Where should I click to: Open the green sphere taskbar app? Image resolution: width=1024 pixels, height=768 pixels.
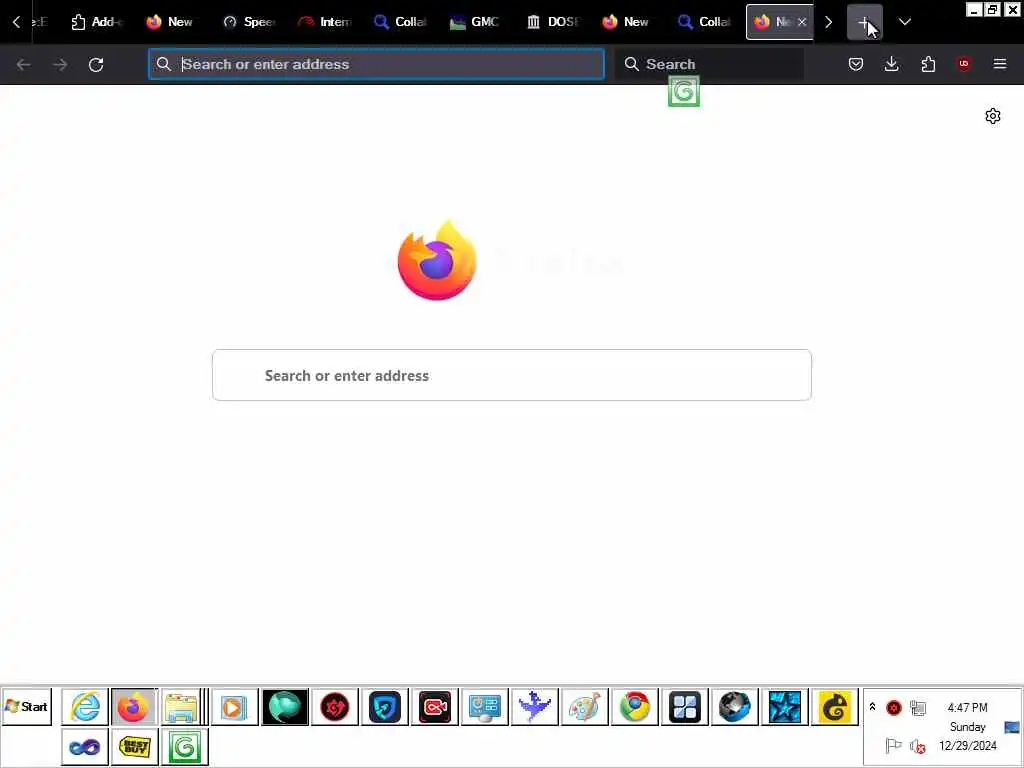coord(285,707)
